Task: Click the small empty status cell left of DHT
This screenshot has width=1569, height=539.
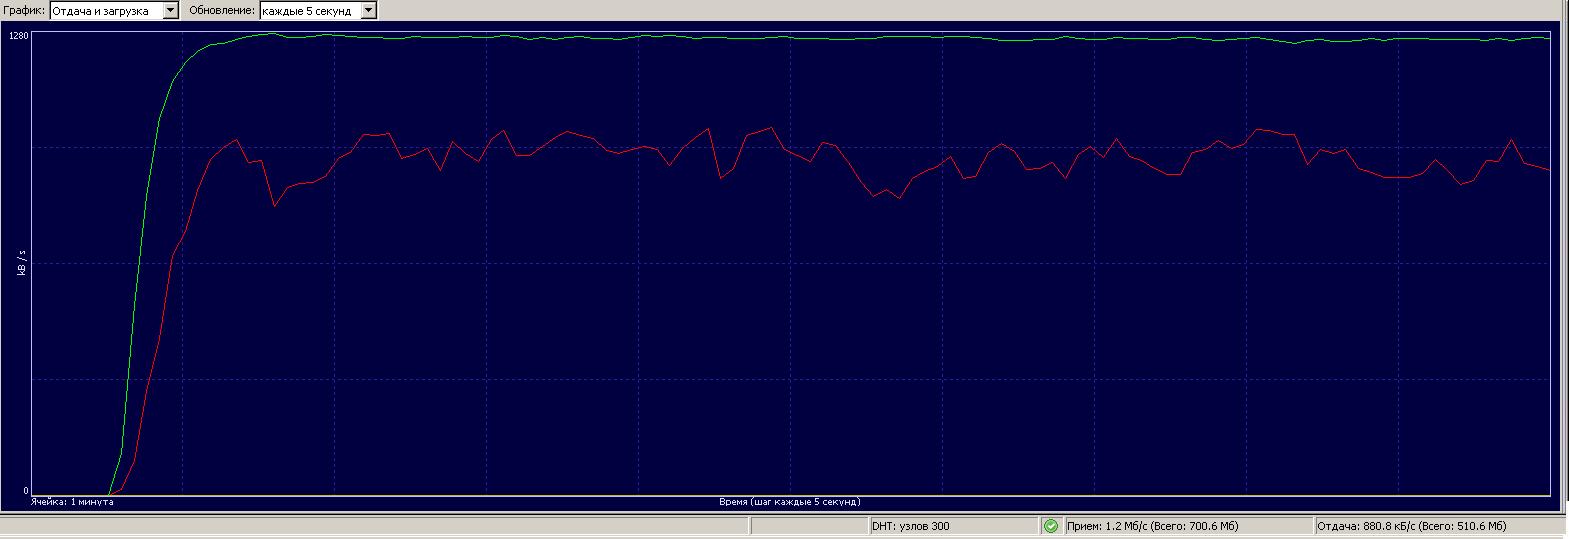Action: coord(808,526)
